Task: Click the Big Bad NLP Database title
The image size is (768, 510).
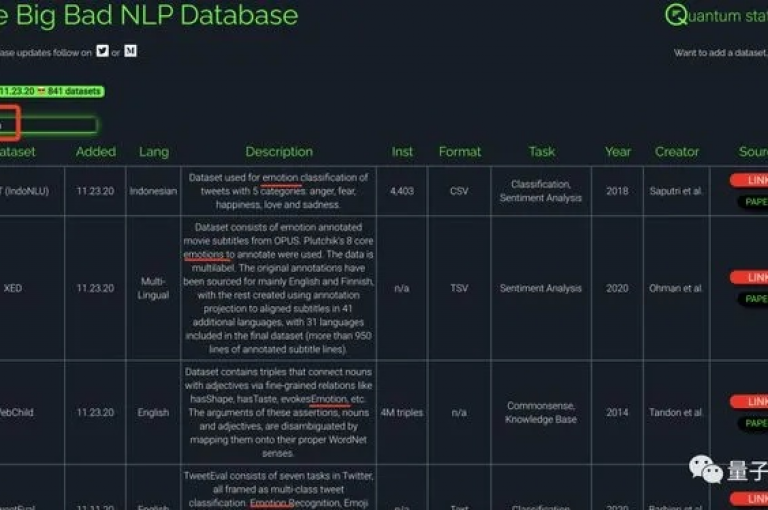Action: (149, 15)
